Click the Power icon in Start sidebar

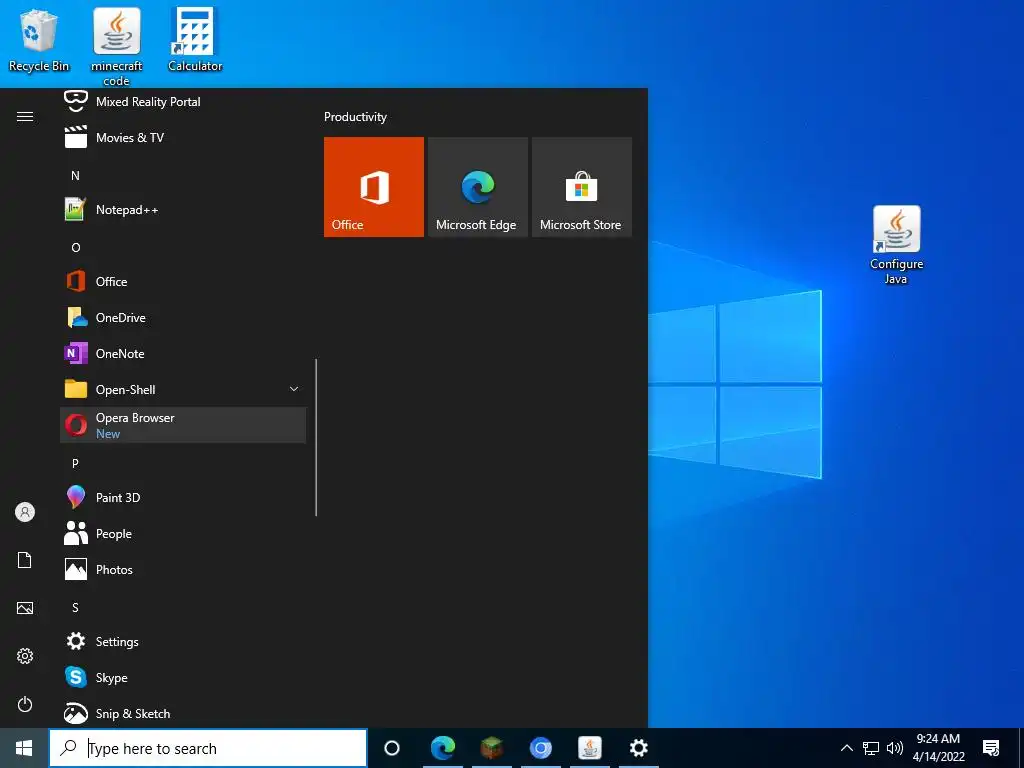point(25,704)
